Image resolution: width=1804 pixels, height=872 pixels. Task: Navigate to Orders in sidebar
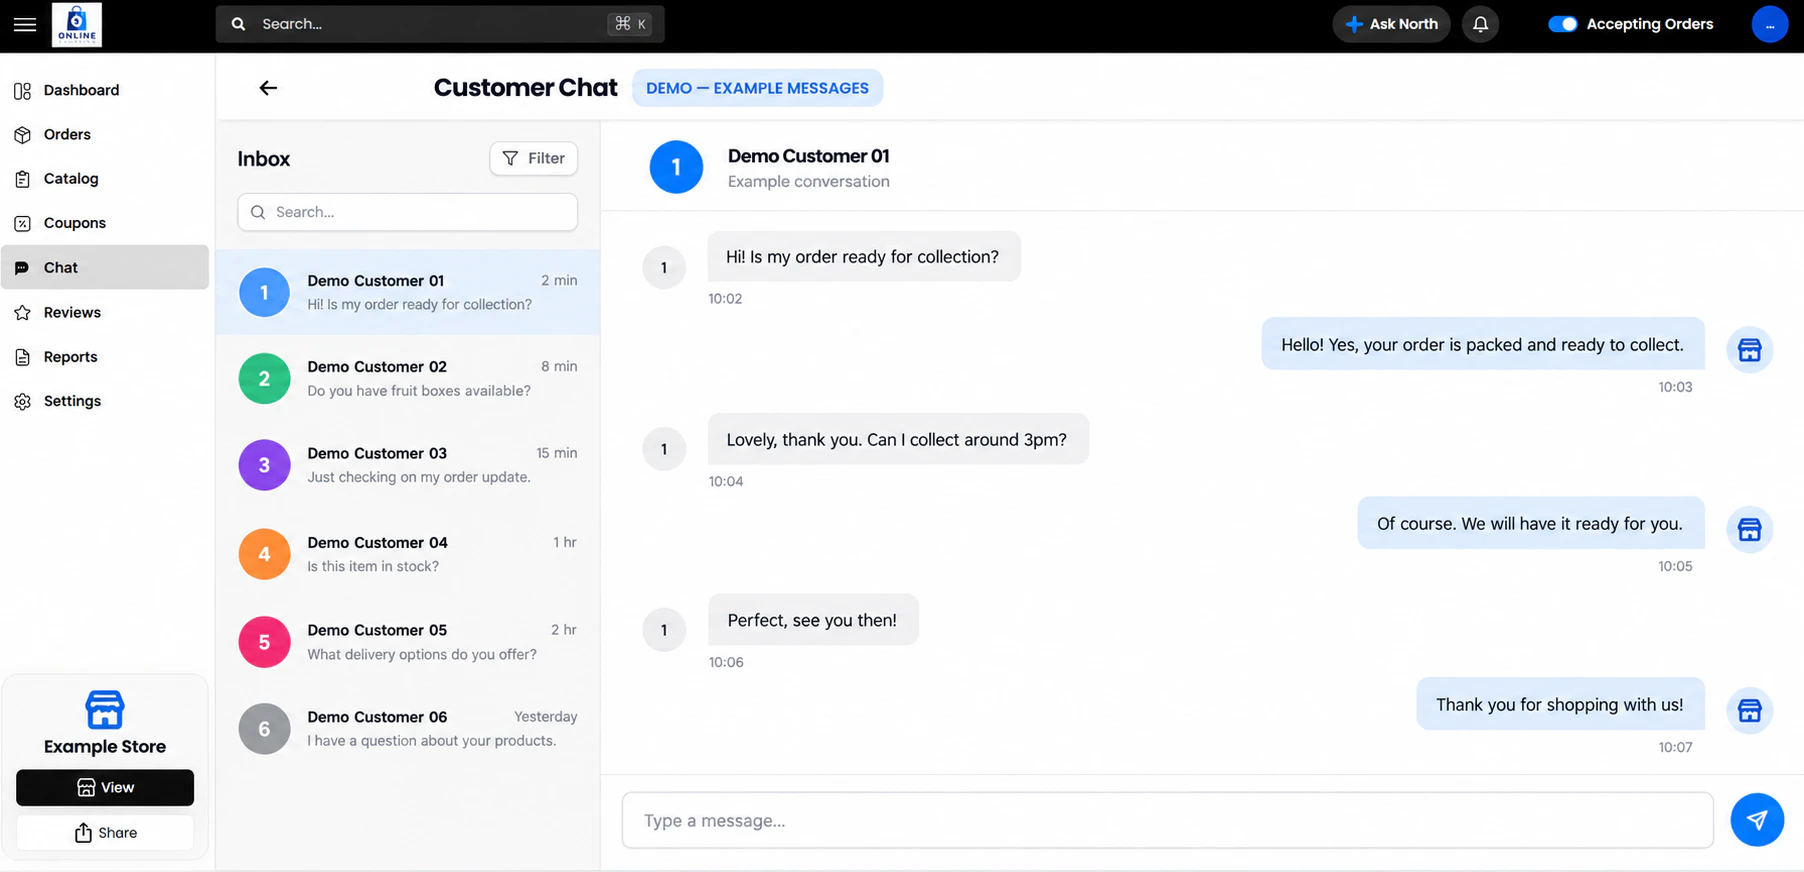click(105, 134)
